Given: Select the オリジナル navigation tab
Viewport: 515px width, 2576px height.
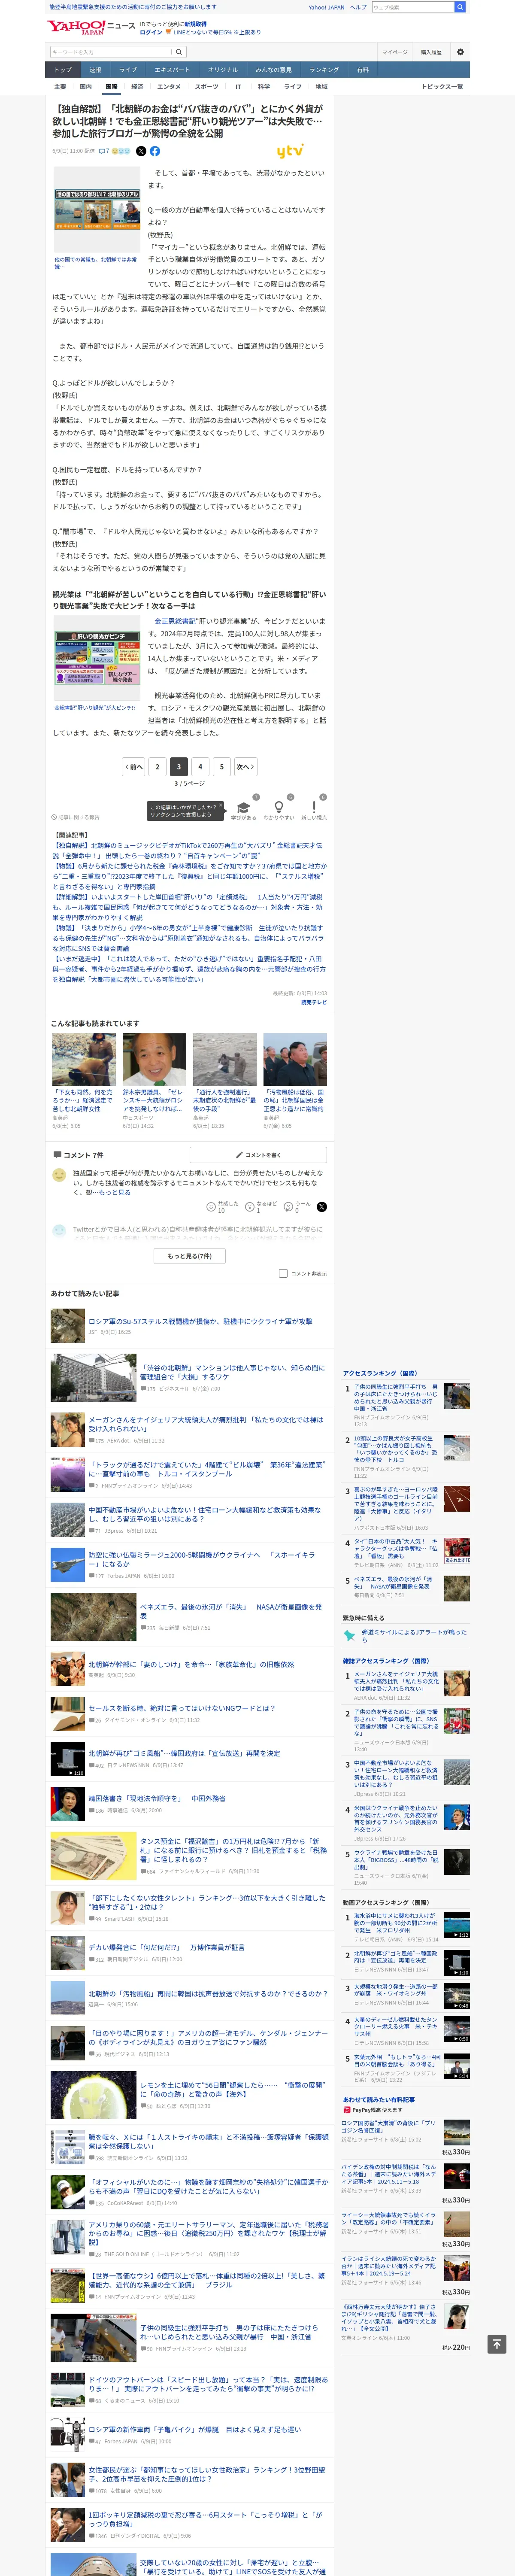Looking at the screenshot, I should (223, 70).
